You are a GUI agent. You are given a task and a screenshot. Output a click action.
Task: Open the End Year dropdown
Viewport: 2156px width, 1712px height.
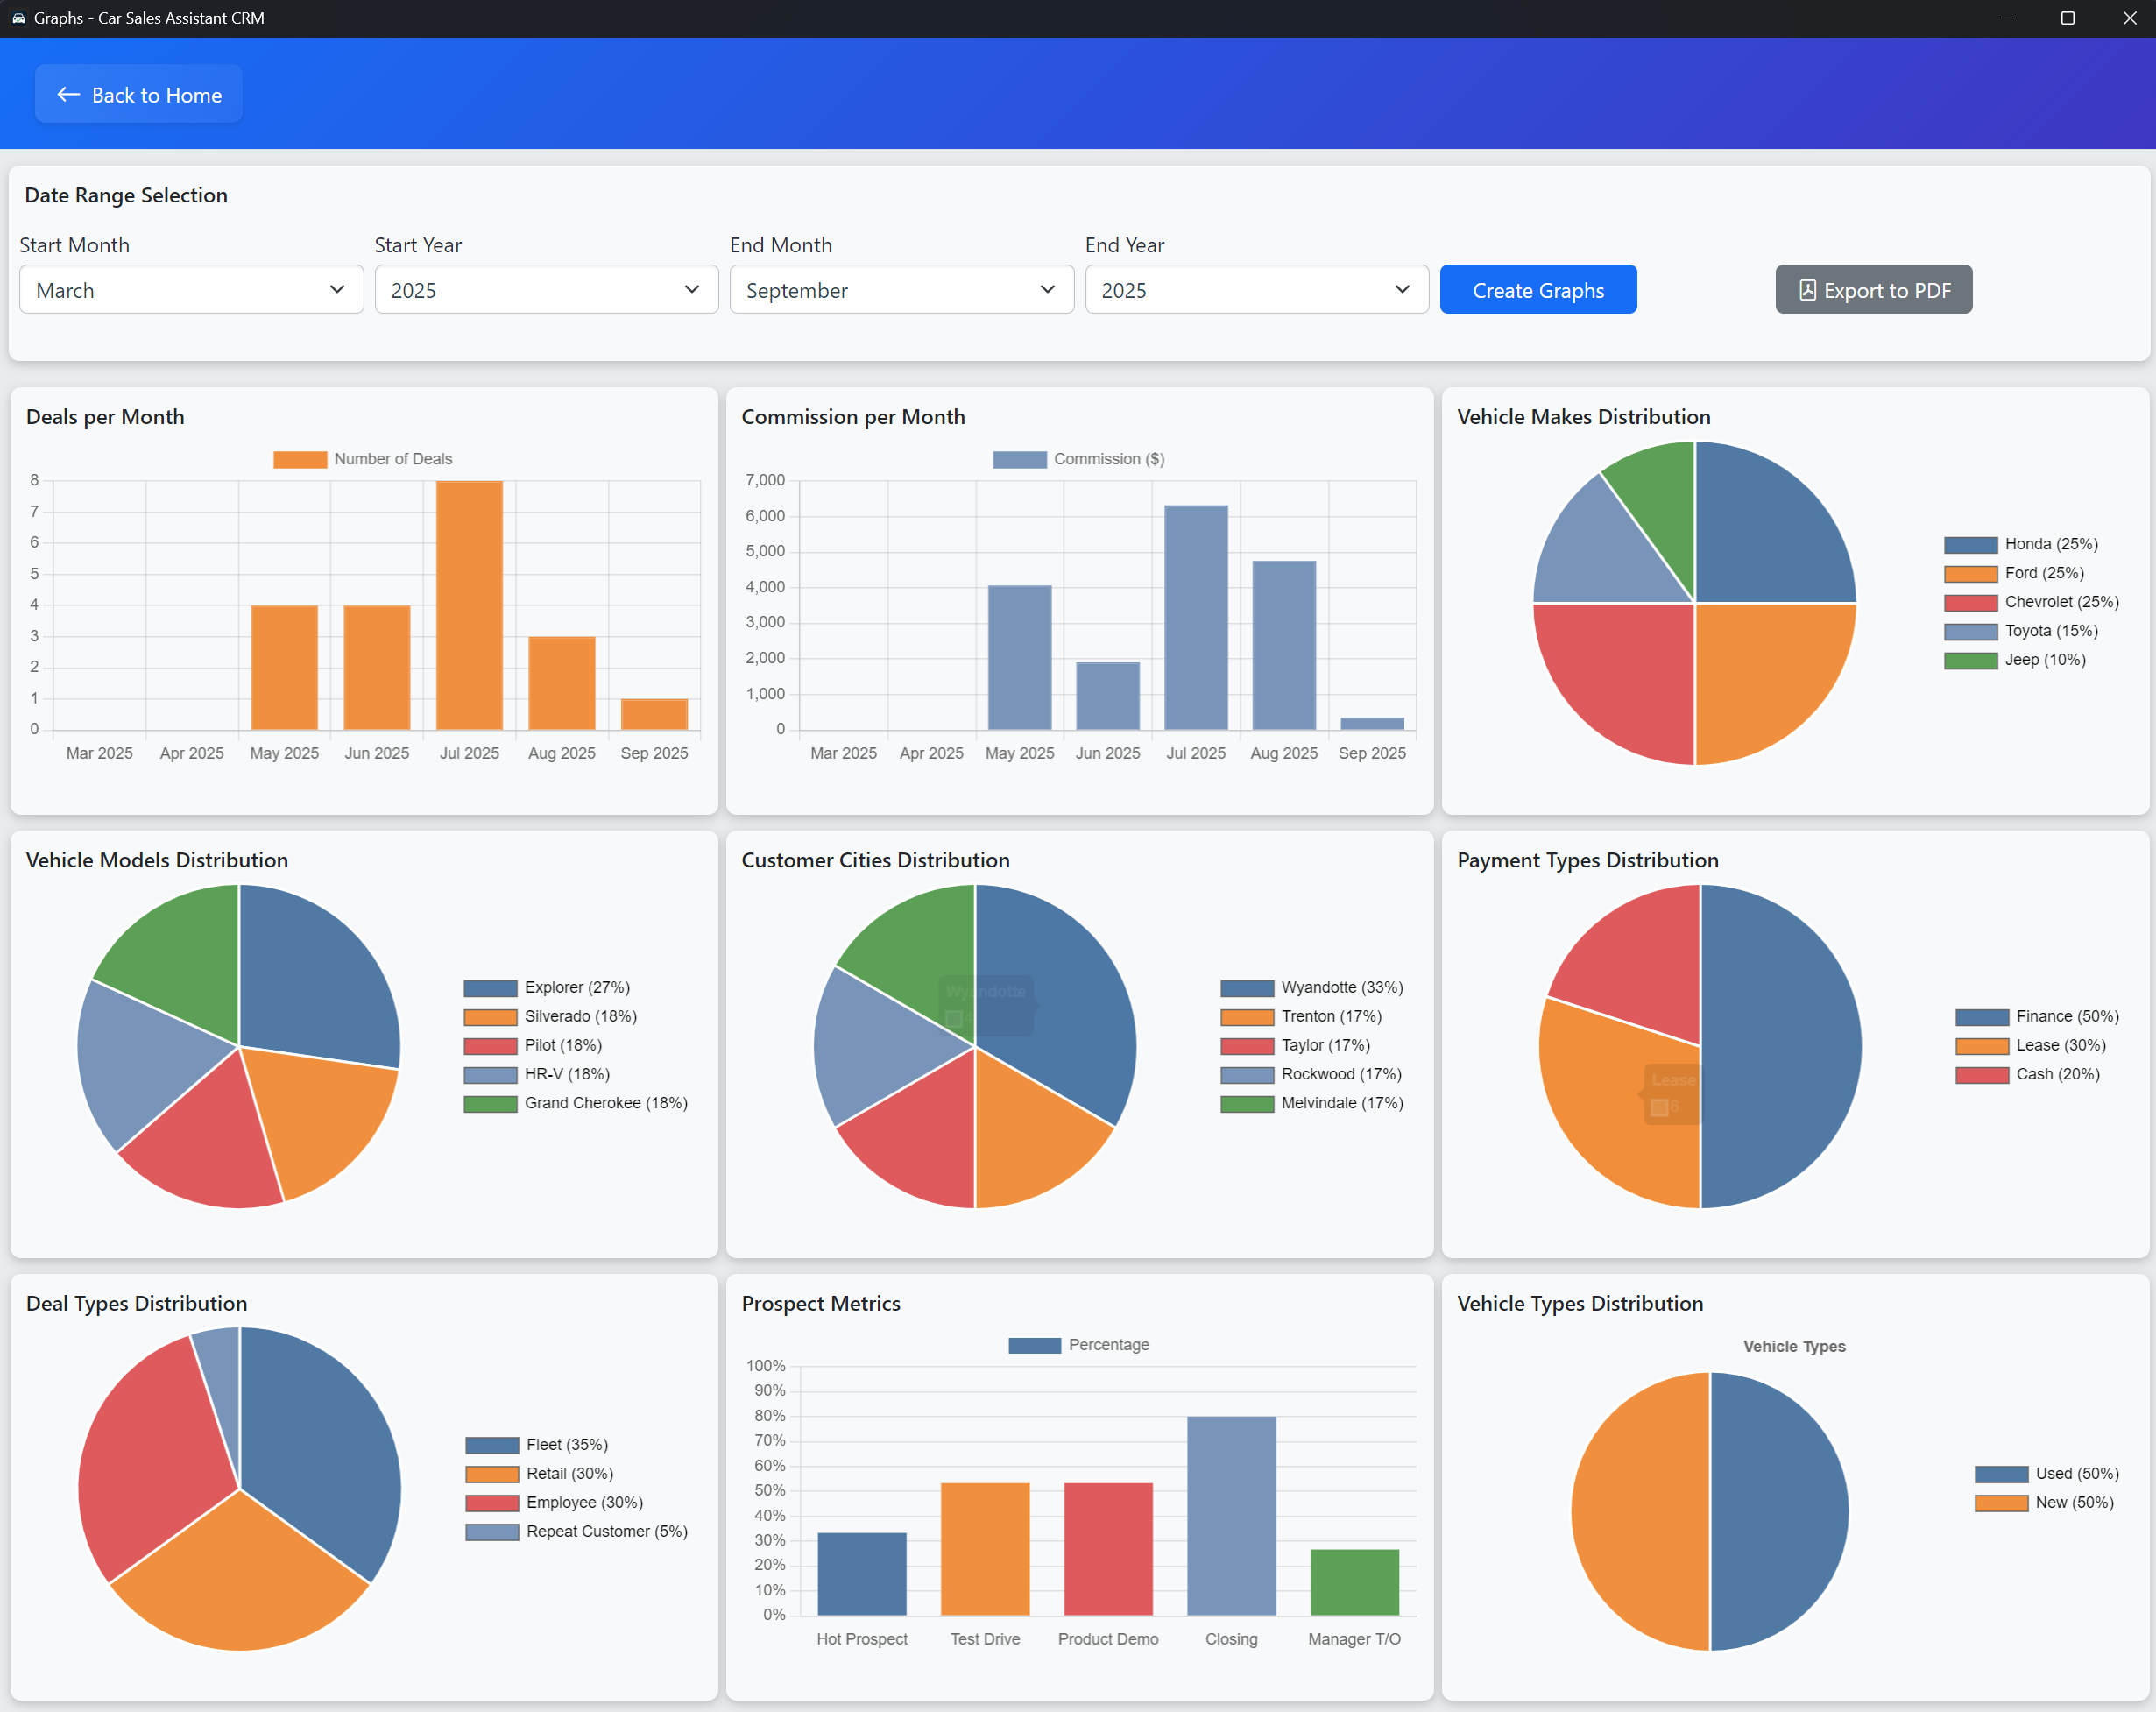(1256, 290)
